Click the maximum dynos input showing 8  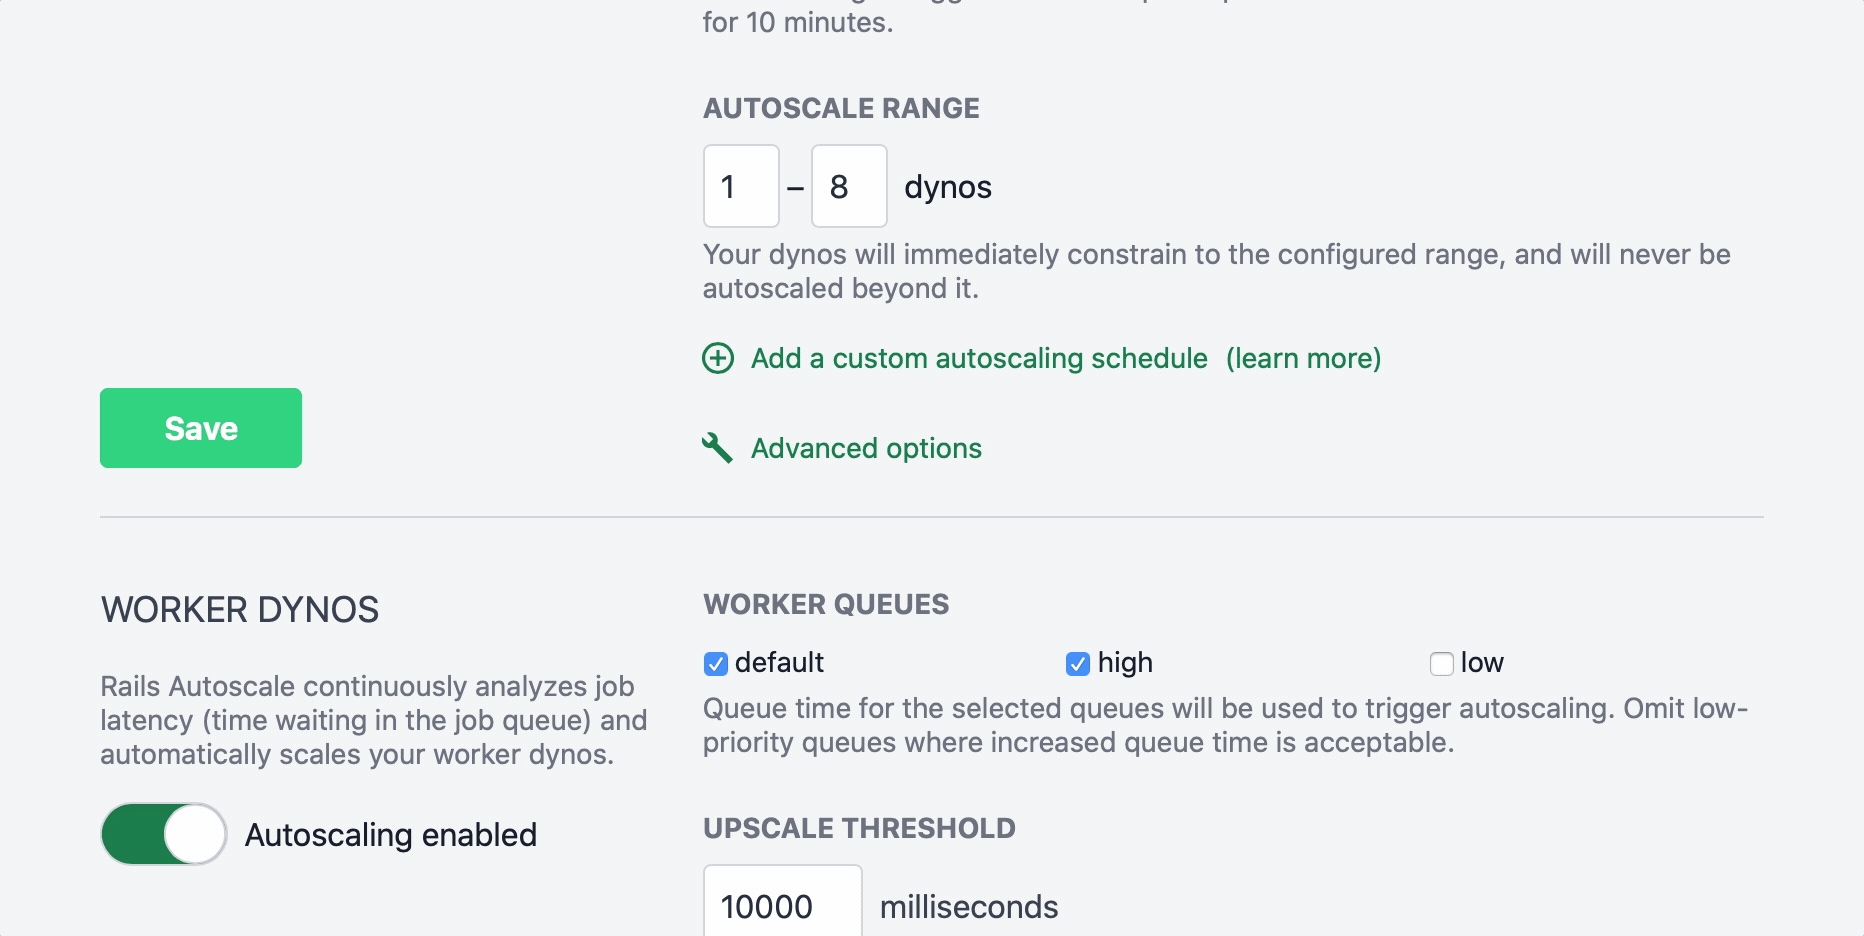pyautogui.click(x=849, y=186)
